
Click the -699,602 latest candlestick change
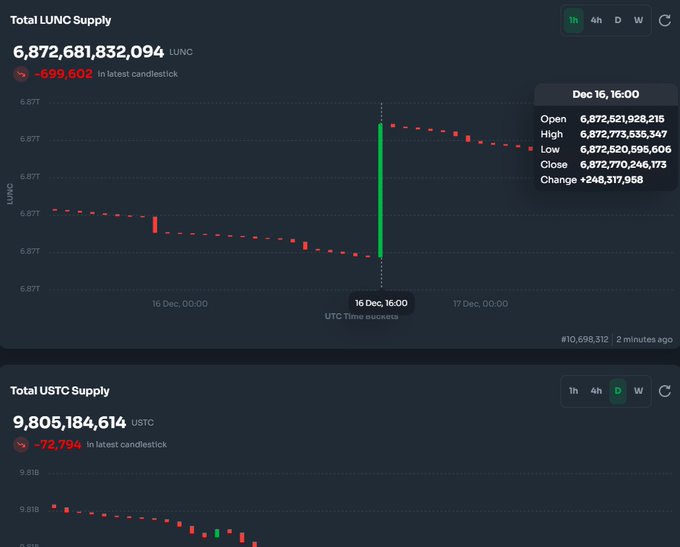[x=63, y=74]
